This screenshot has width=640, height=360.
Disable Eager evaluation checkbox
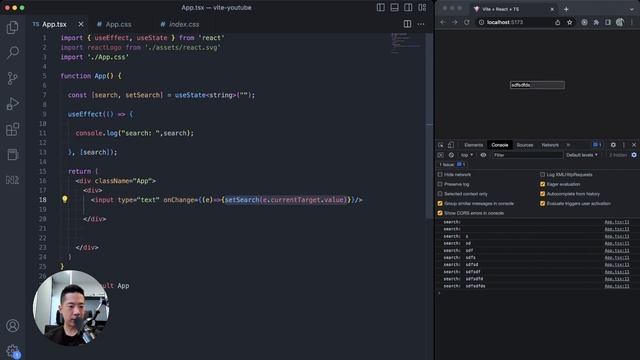pos(542,184)
